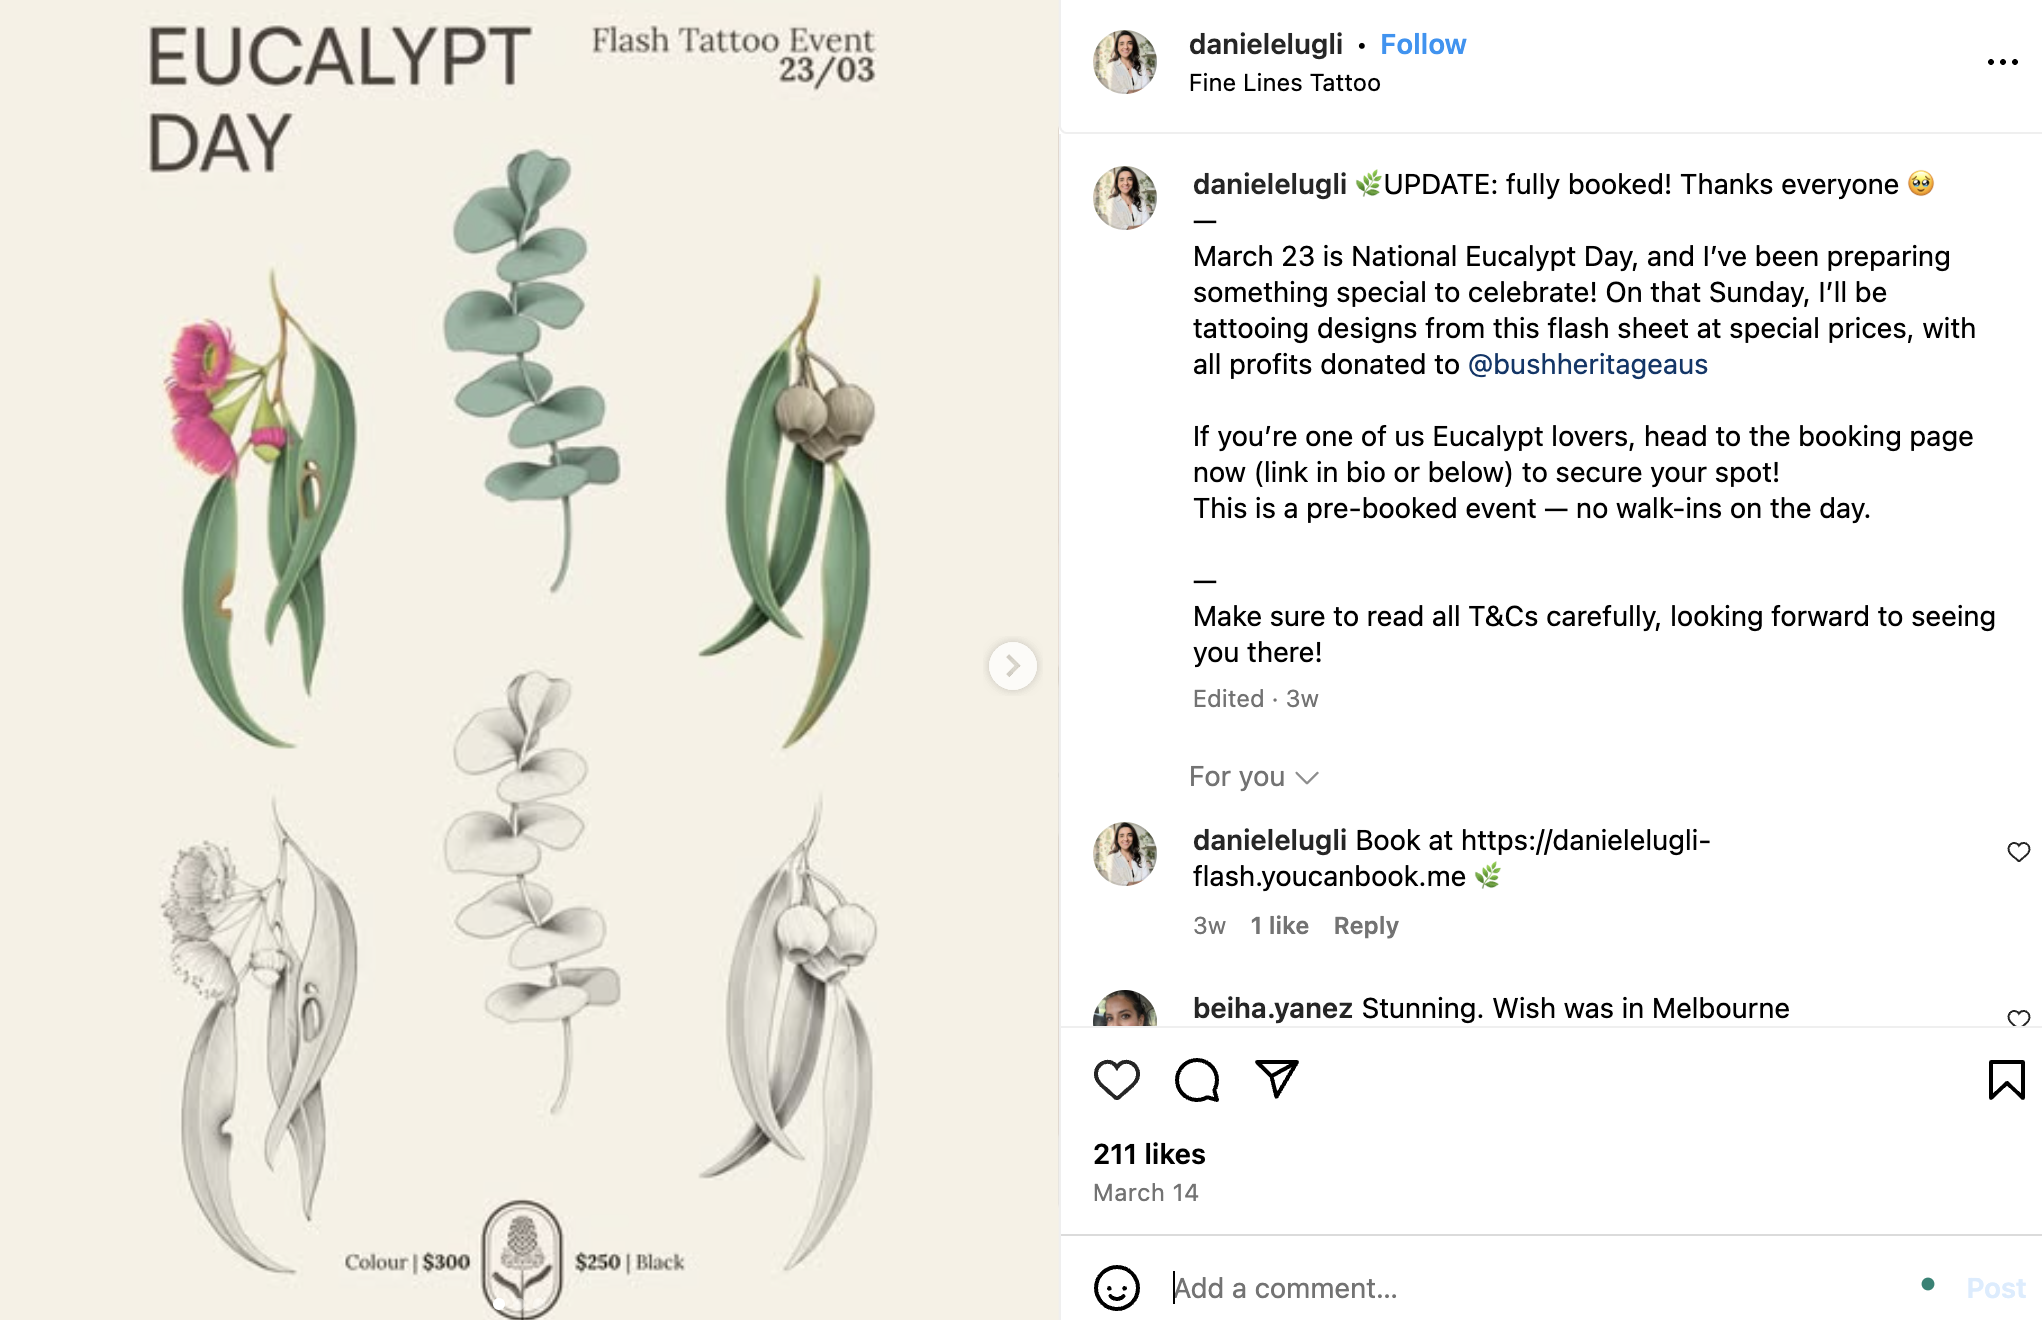Open the comment icon below the post

click(1199, 1080)
